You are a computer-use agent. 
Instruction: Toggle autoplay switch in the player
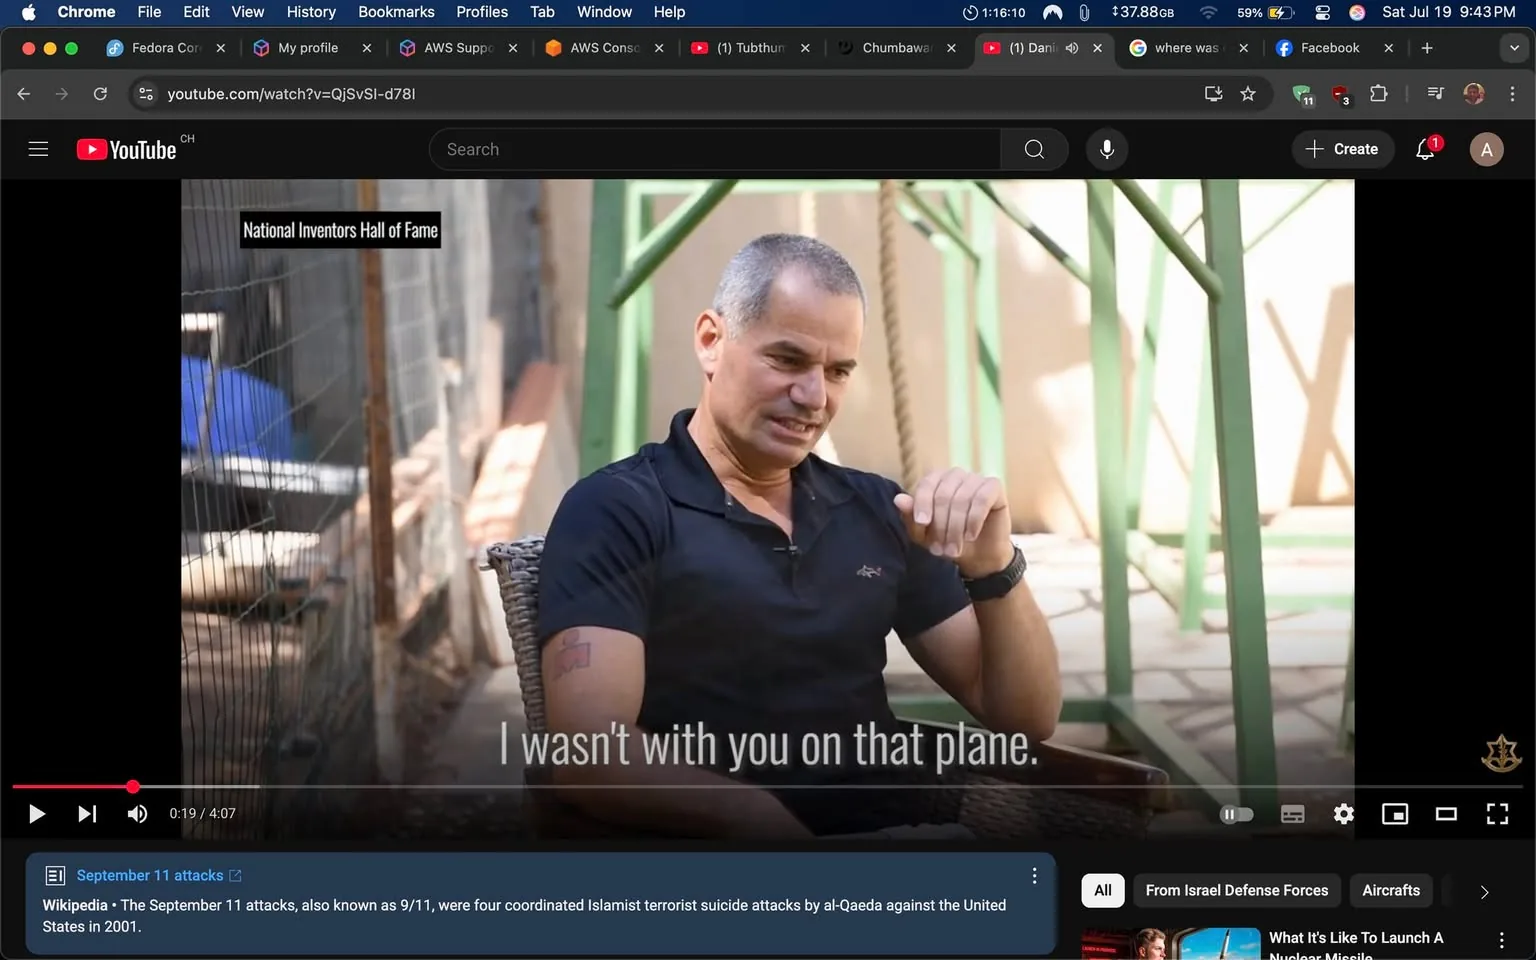[1236, 813]
